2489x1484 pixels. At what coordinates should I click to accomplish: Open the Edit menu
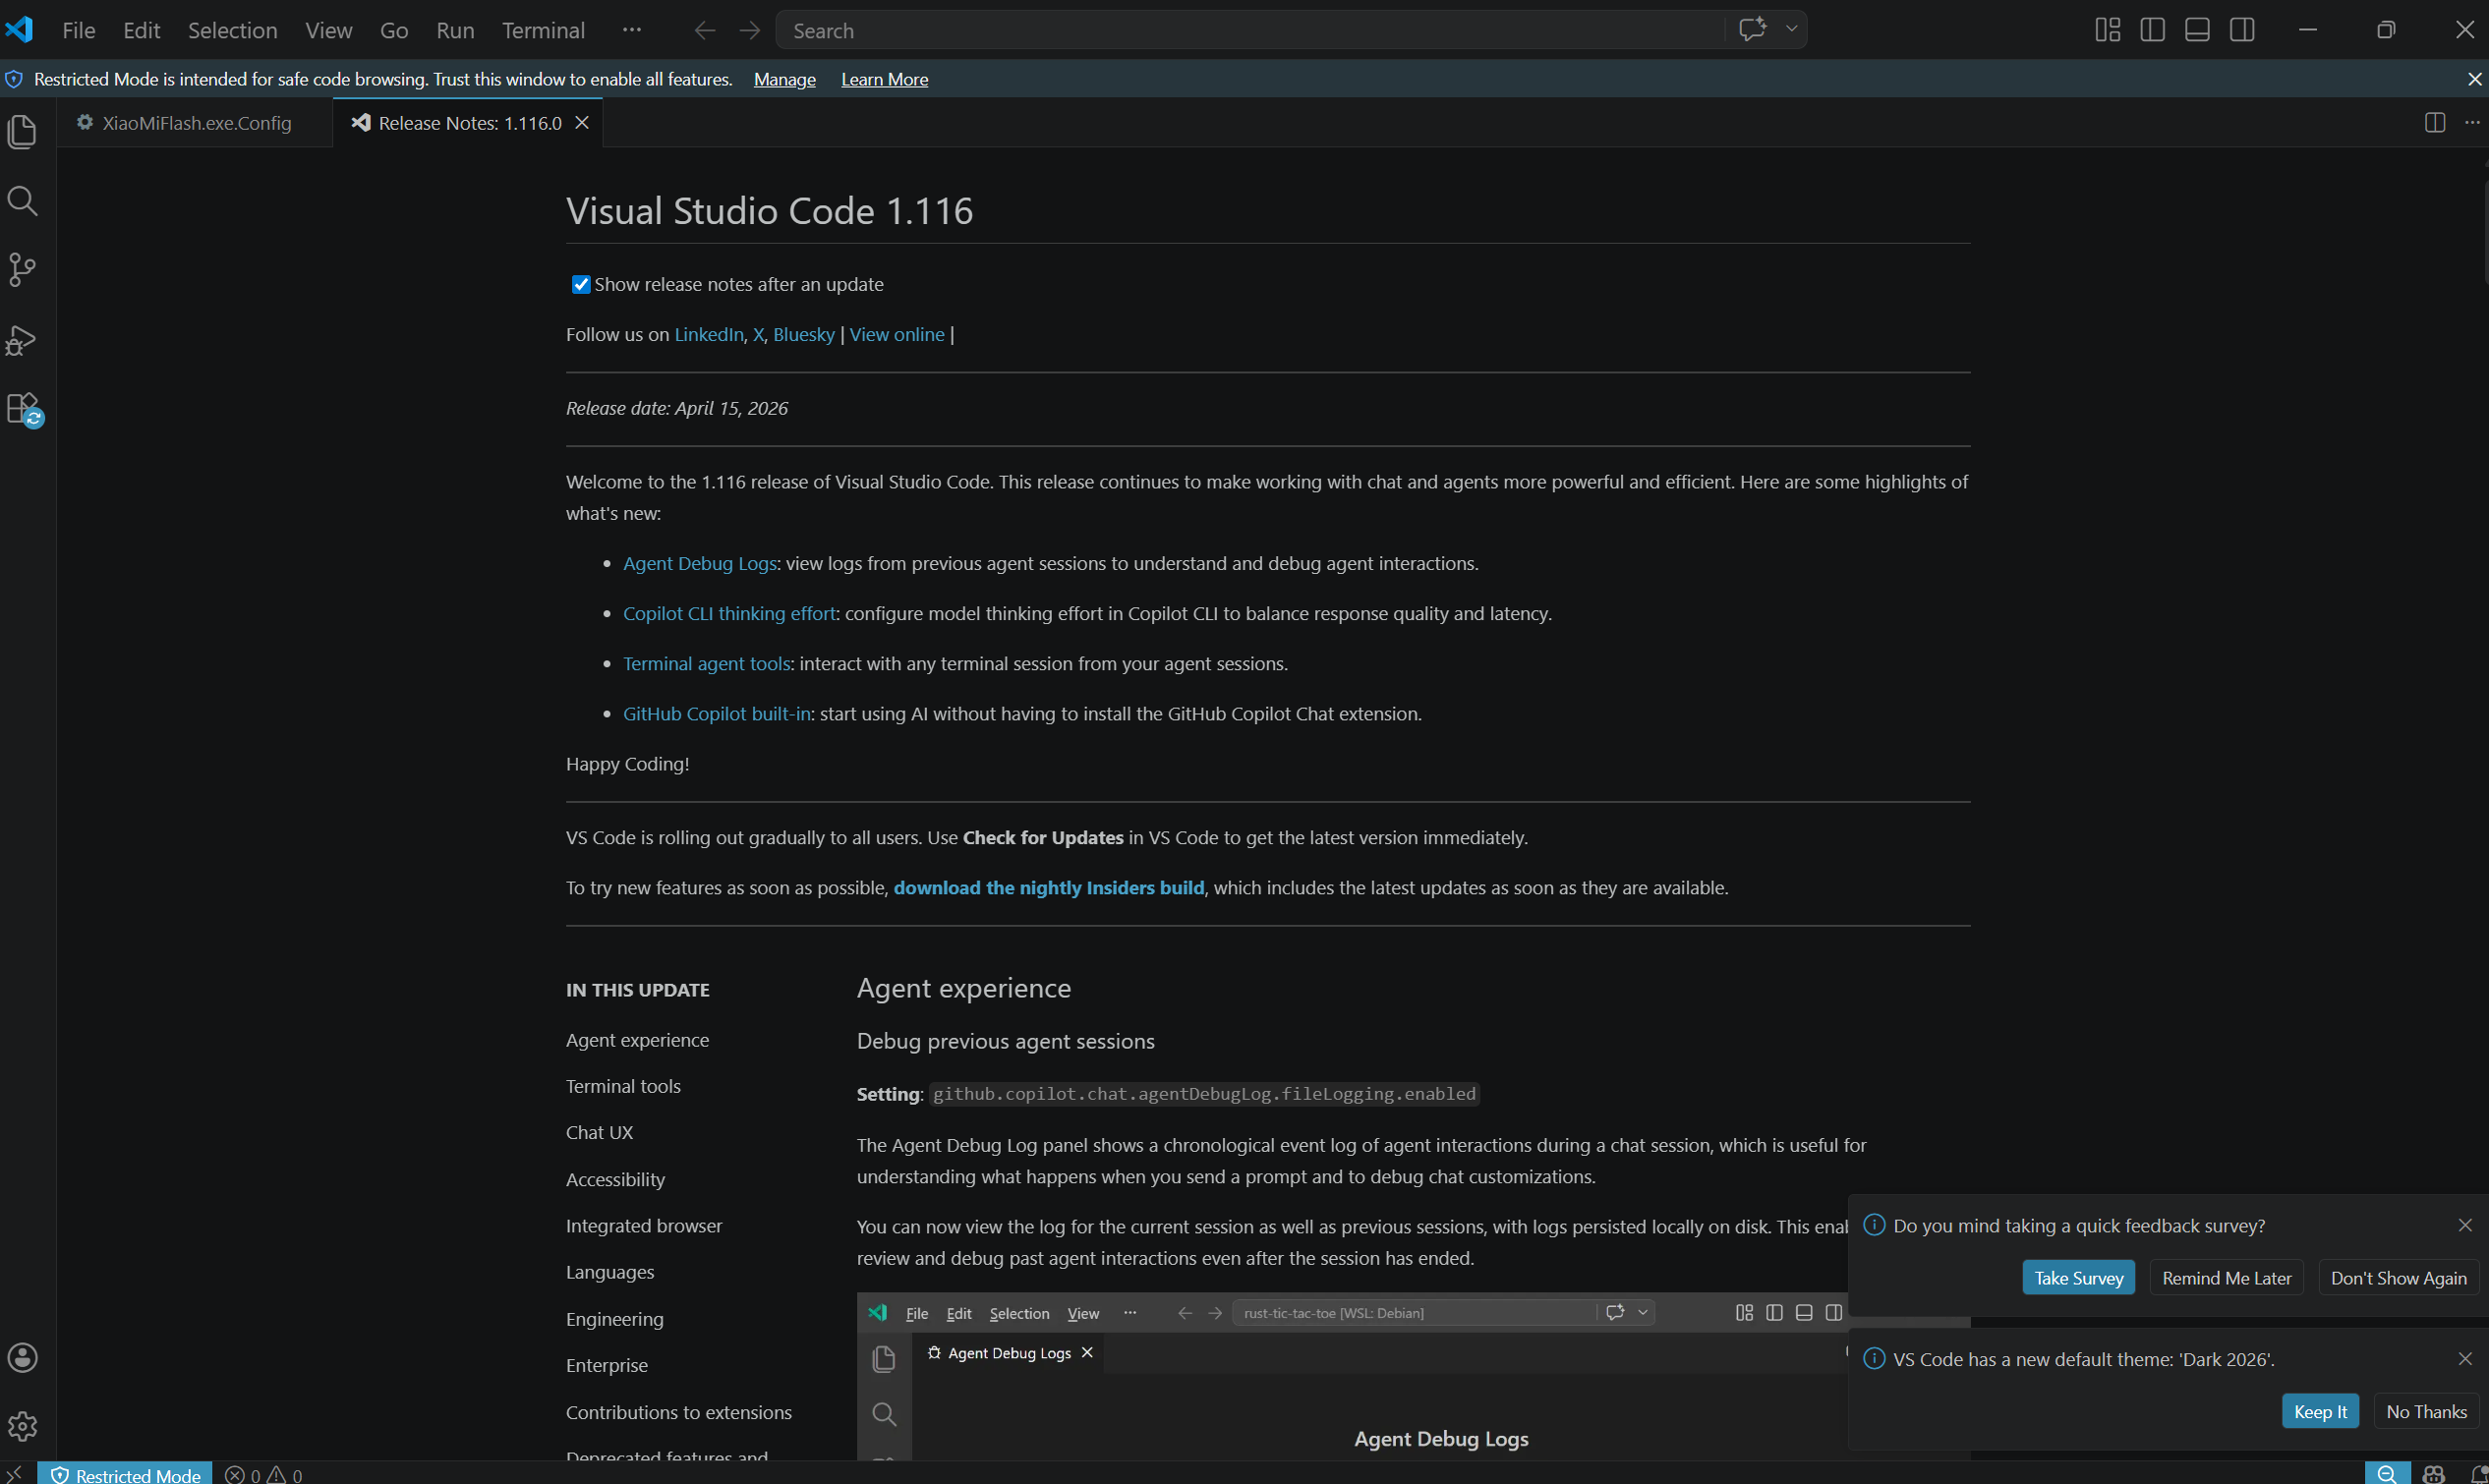141,31
